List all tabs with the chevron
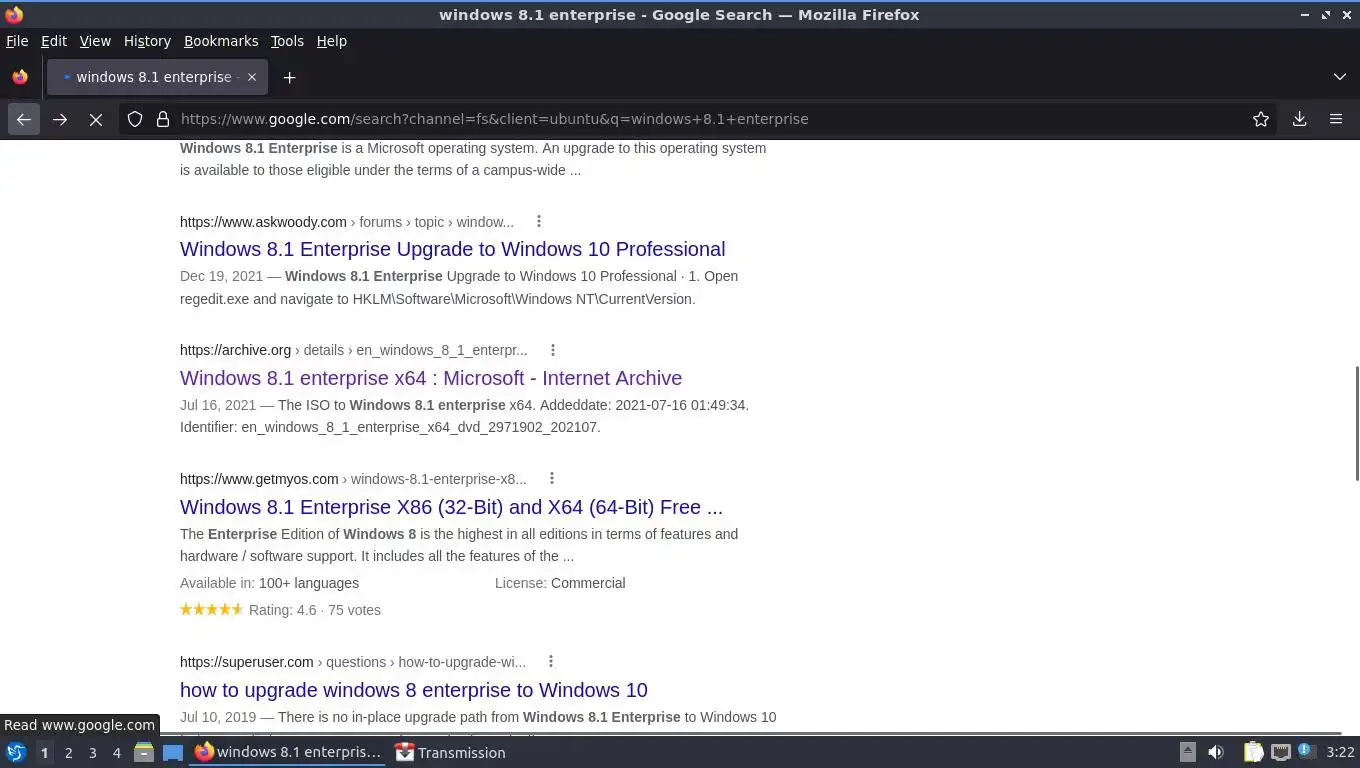This screenshot has width=1360, height=768. click(x=1340, y=77)
